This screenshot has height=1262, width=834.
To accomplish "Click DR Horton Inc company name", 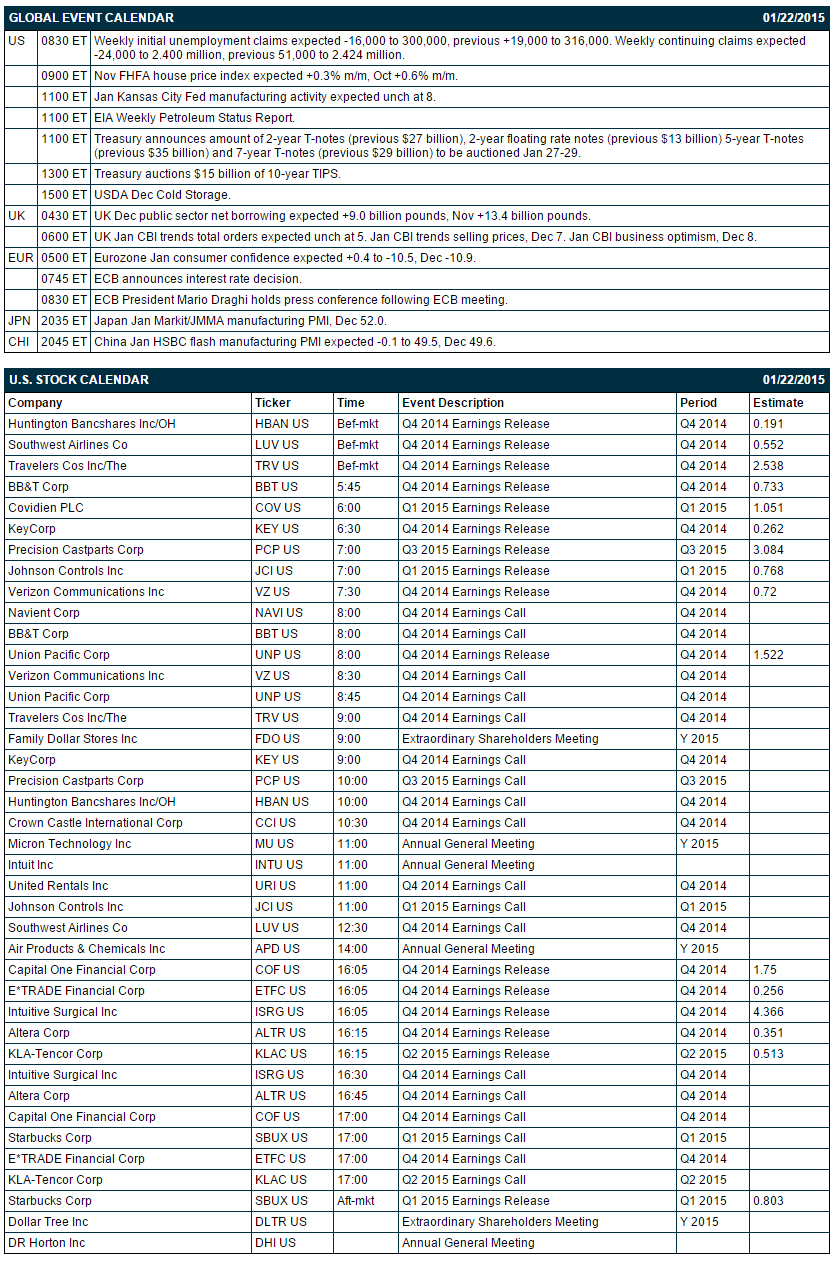I will 47,1243.
